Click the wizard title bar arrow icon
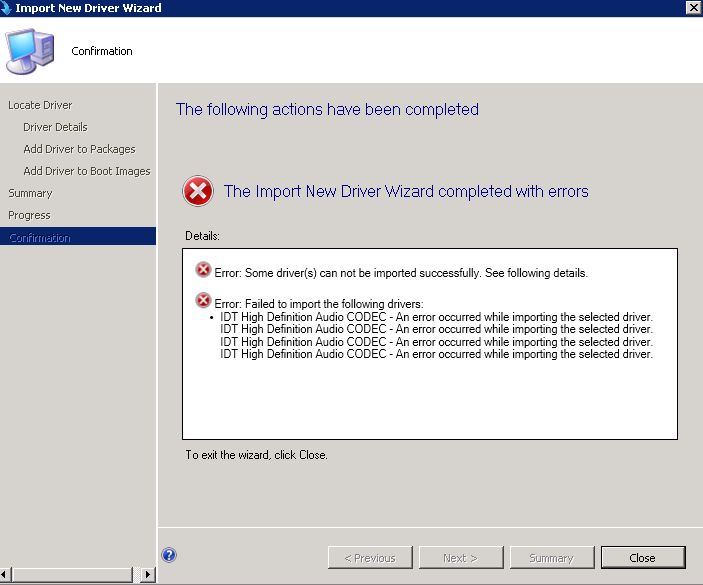The width and height of the screenshot is (703, 585). (6, 8)
